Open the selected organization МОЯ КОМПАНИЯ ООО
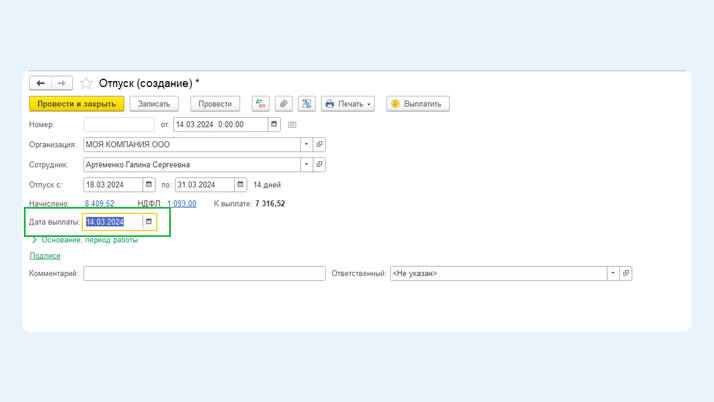Screen dimensions: 714x402 (x=319, y=144)
